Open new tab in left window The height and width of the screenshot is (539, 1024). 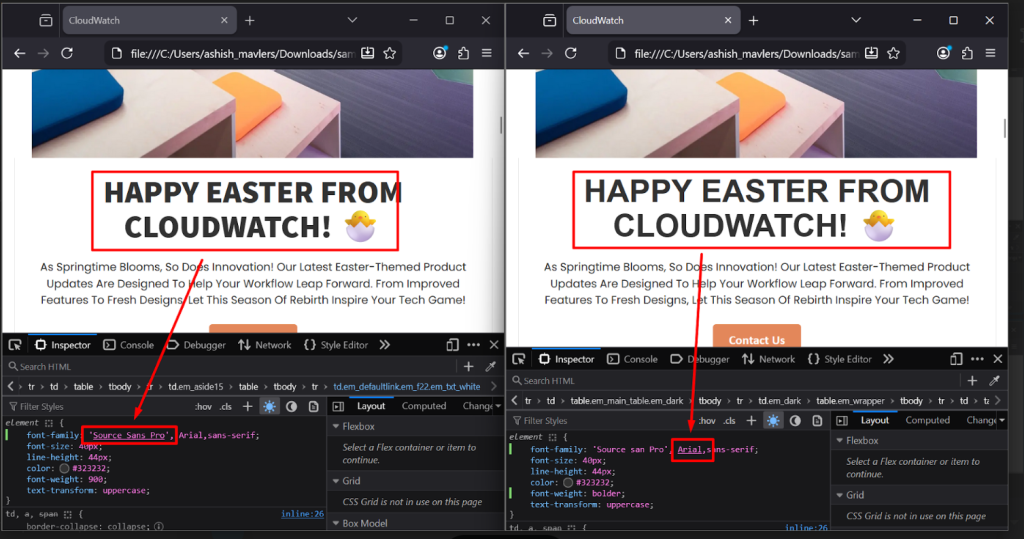pyautogui.click(x=249, y=20)
